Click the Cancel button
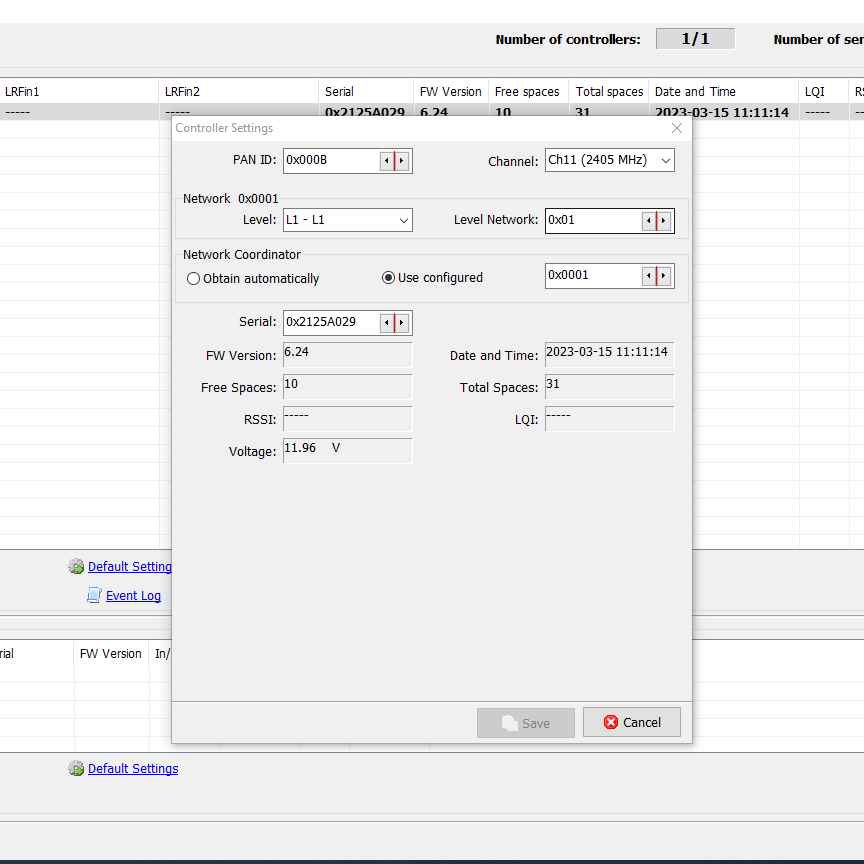 click(x=632, y=722)
